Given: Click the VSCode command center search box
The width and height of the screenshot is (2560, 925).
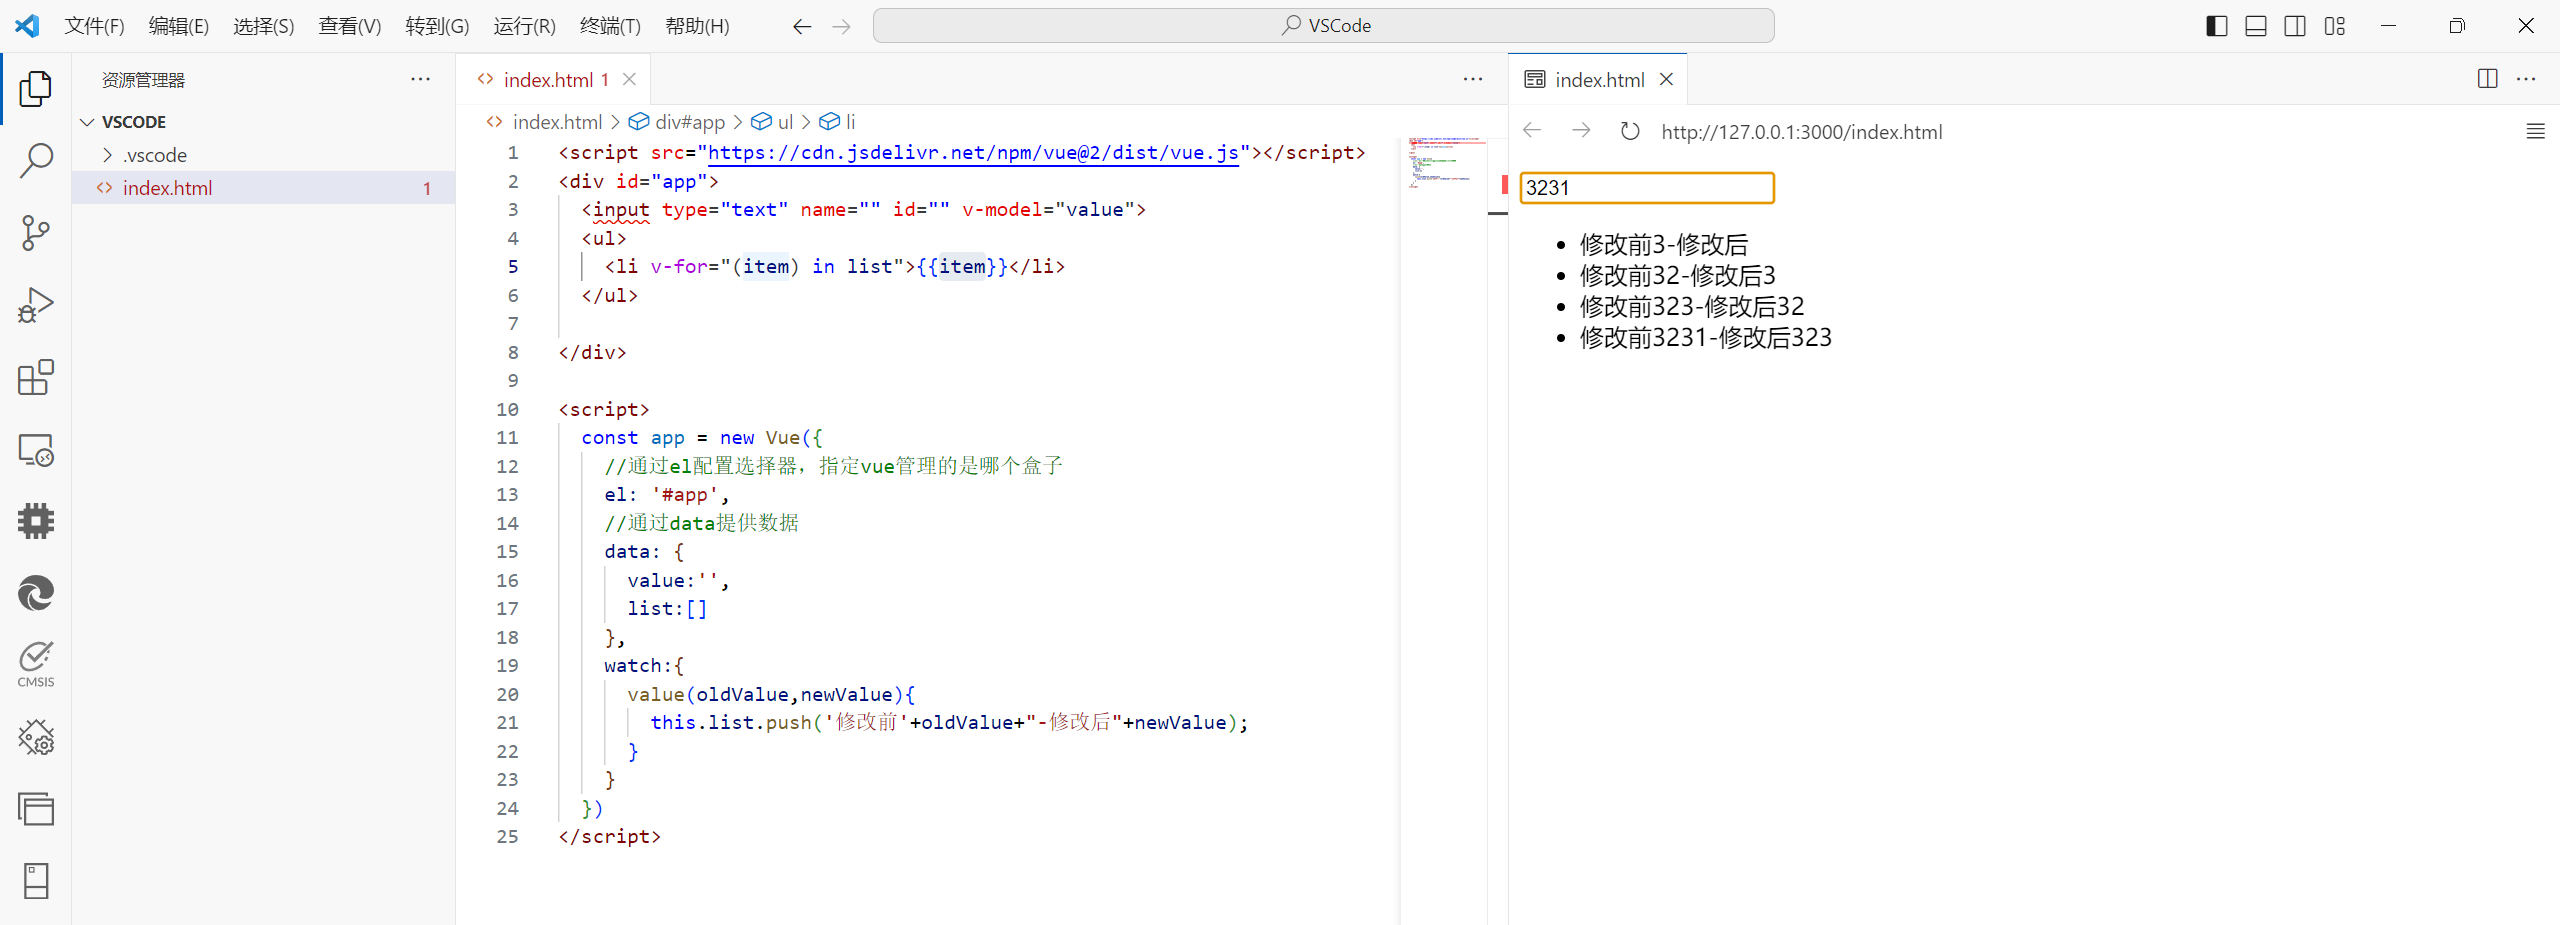Looking at the screenshot, I should point(1323,26).
